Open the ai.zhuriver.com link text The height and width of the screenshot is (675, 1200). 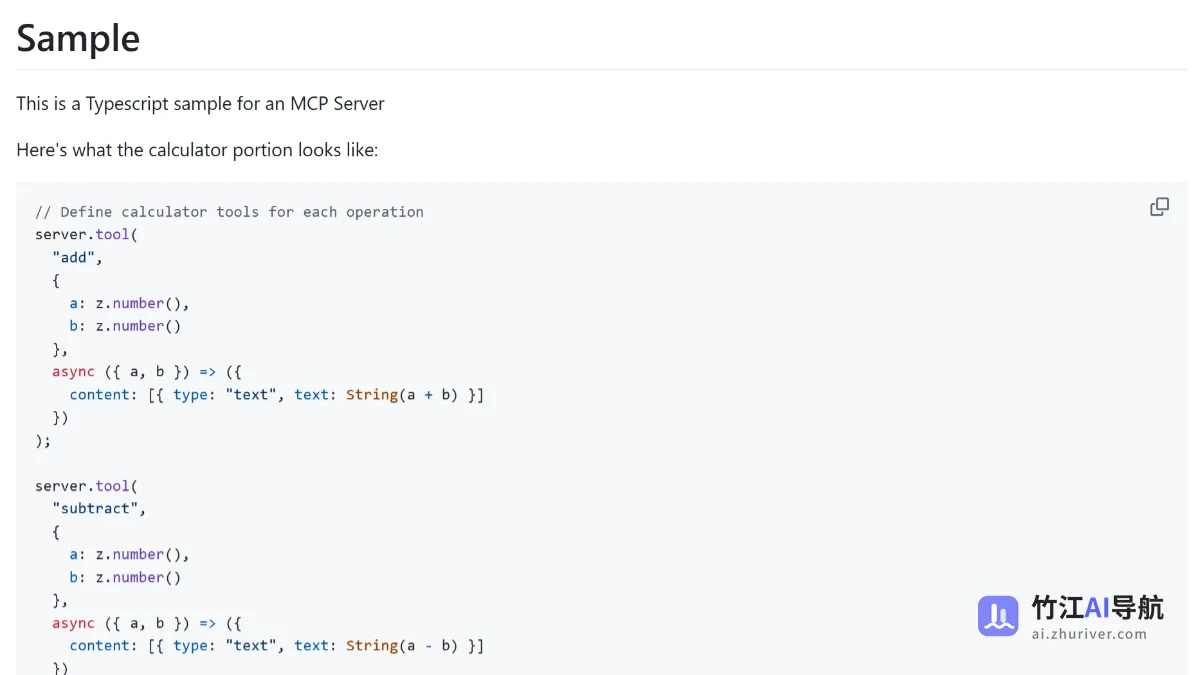tap(1089, 634)
